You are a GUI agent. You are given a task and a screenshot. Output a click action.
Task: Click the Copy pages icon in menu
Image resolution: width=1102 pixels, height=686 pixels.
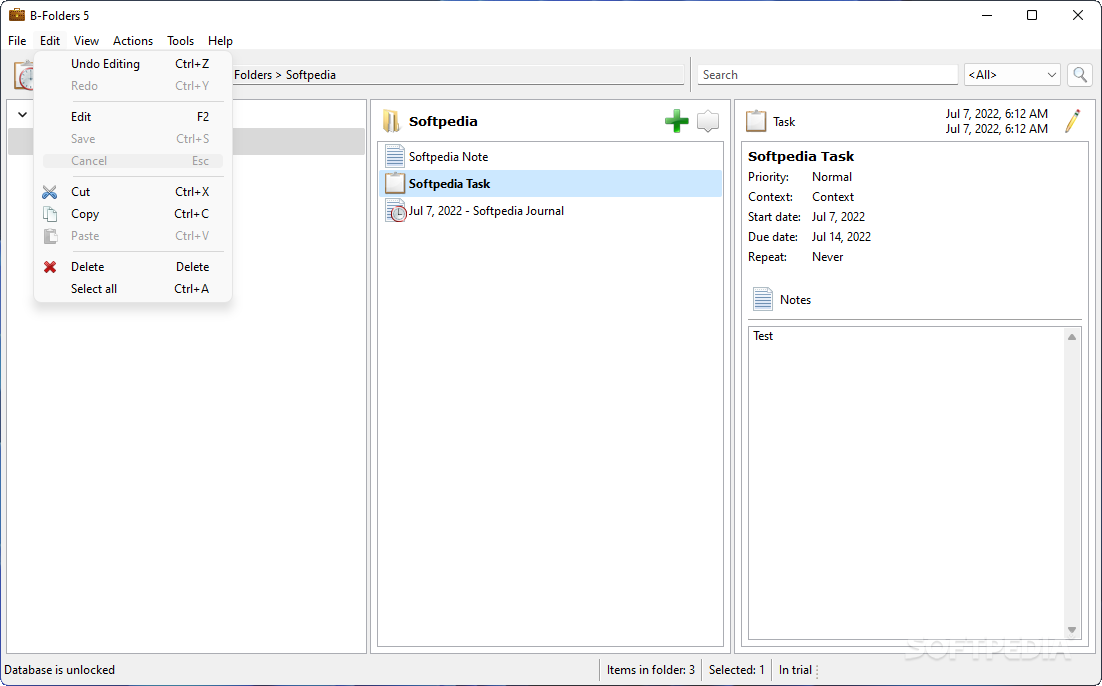click(50, 214)
